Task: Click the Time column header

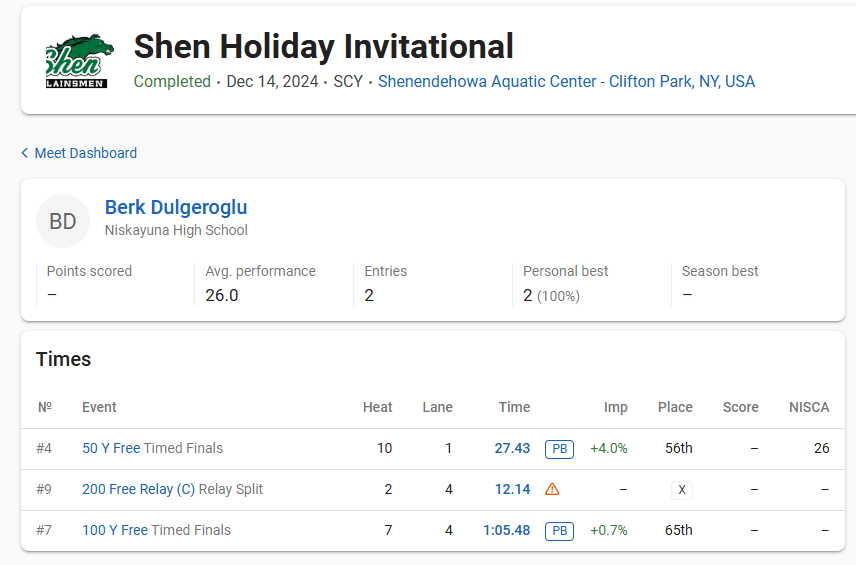Action: click(514, 408)
